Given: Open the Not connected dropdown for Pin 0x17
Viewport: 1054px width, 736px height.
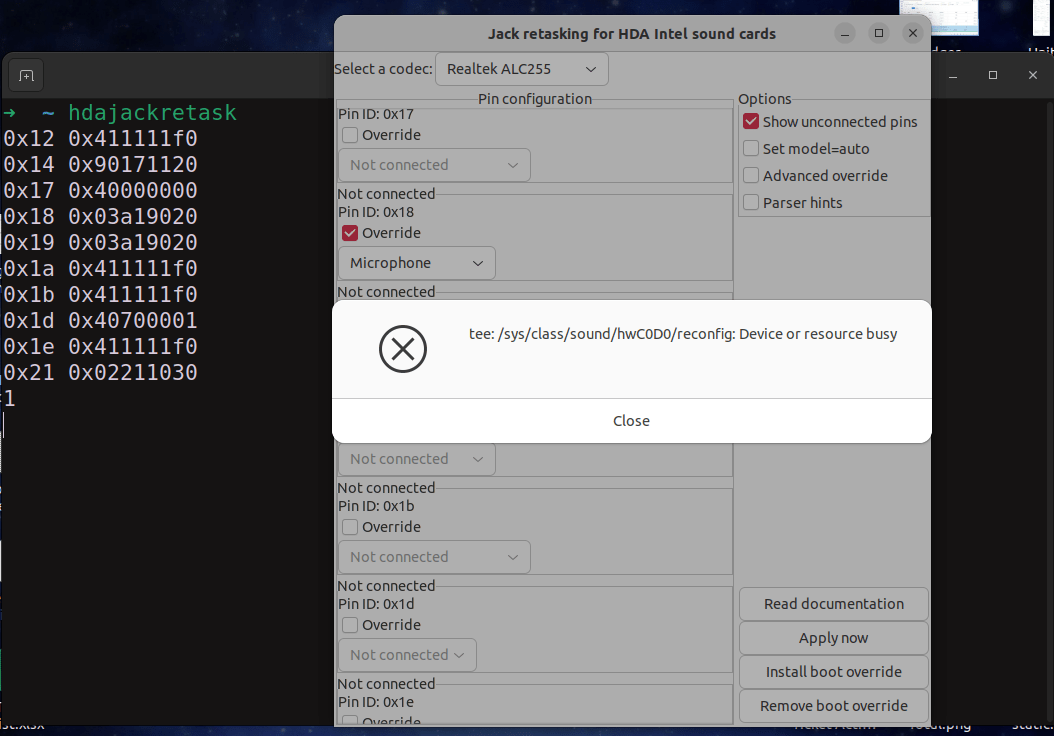Looking at the screenshot, I should click(x=433, y=164).
